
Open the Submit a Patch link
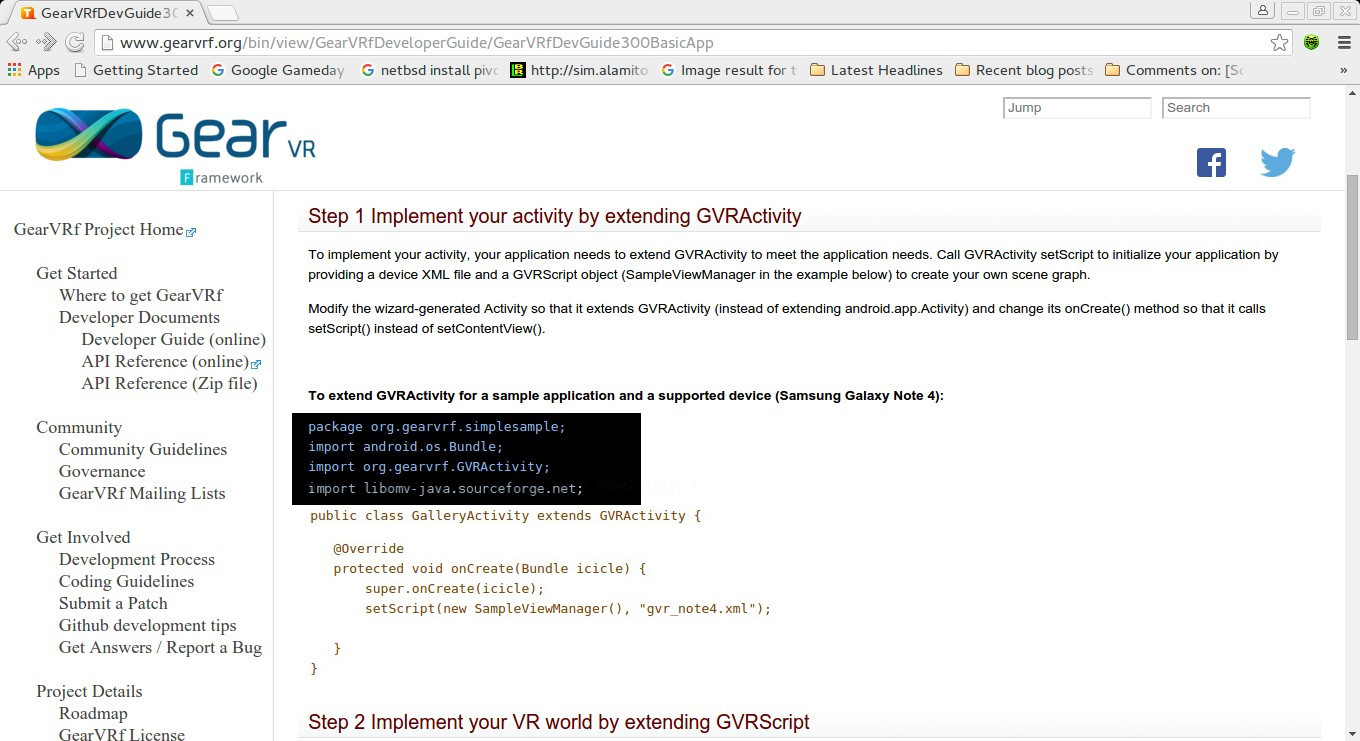tap(113, 603)
